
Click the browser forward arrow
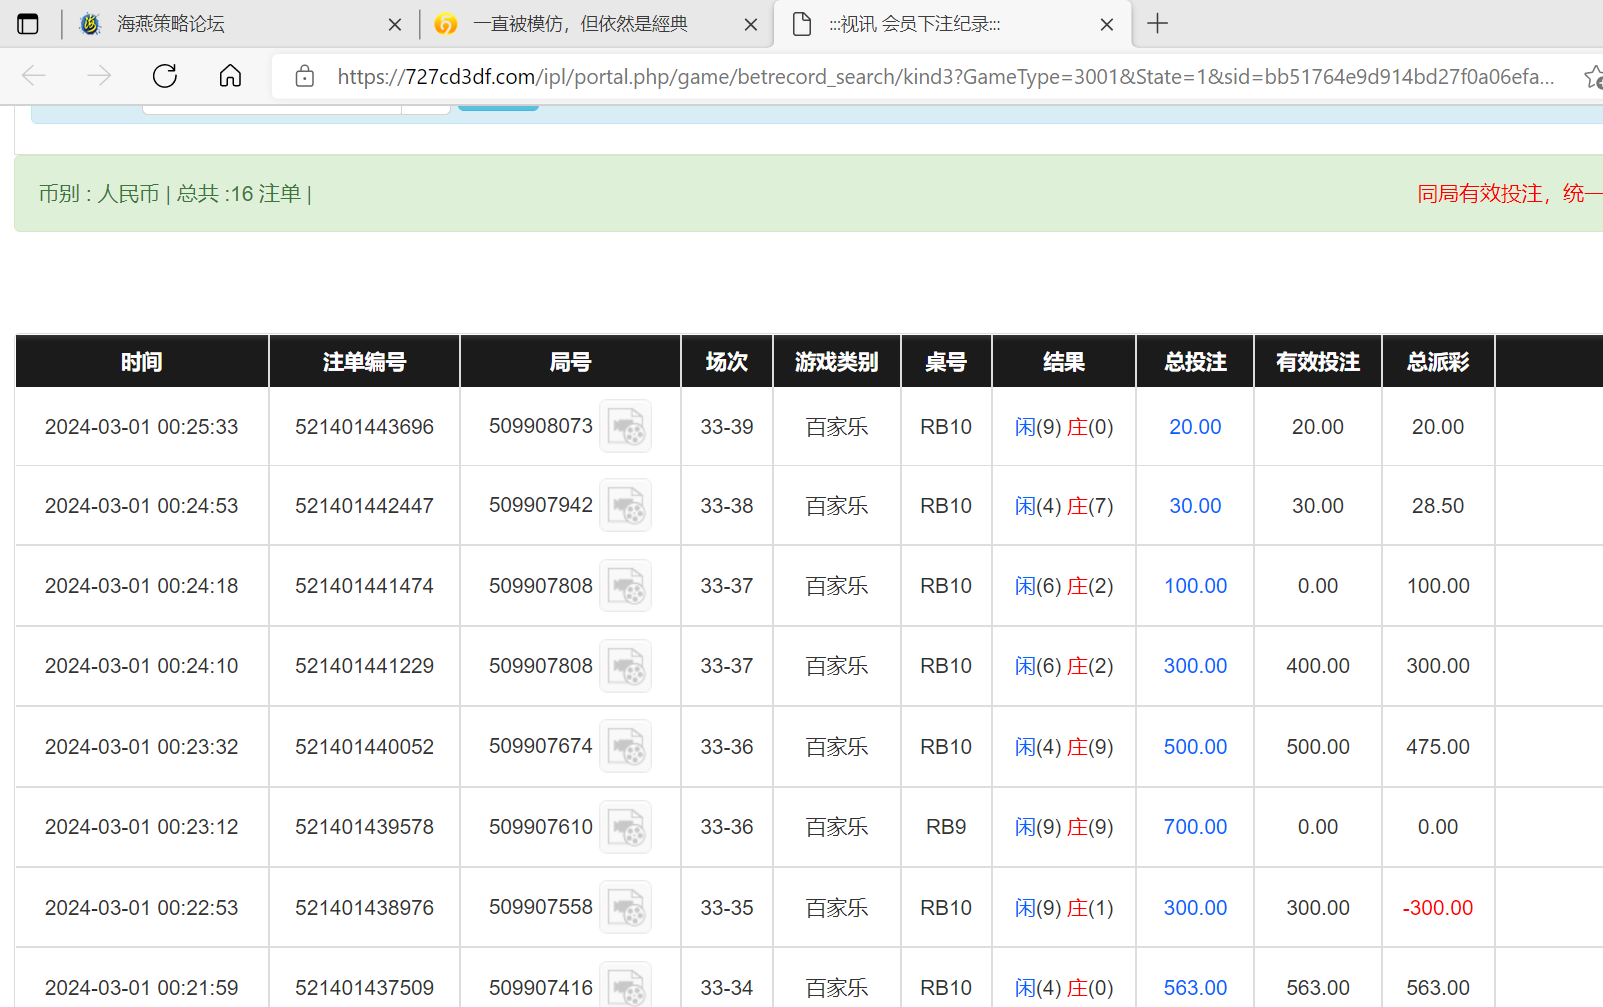click(99, 76)
